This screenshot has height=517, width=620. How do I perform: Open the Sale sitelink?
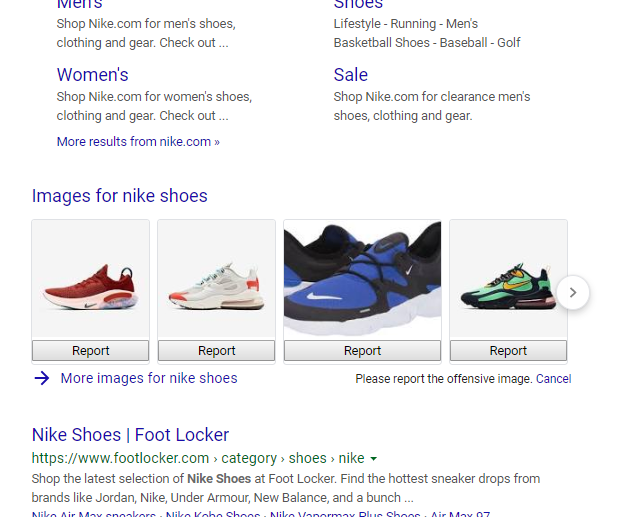351,75
